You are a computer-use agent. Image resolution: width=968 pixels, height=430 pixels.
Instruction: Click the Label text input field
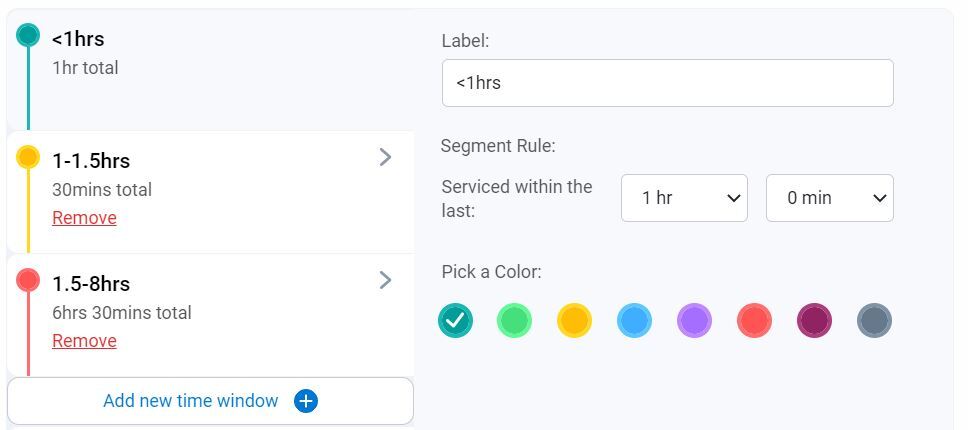point(667,83)
